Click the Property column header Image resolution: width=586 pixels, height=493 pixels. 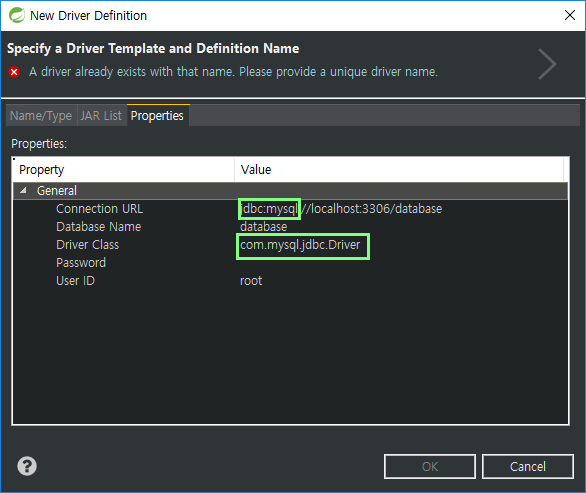(124, 170)
